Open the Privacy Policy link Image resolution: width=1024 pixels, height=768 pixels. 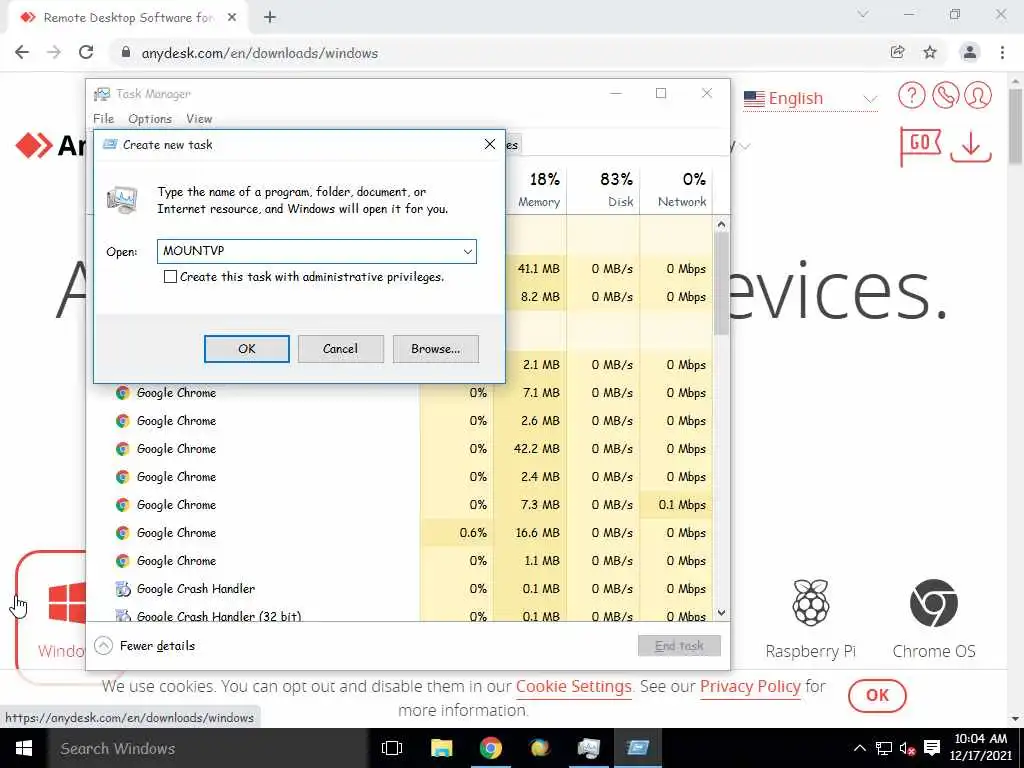click(750, 686)
